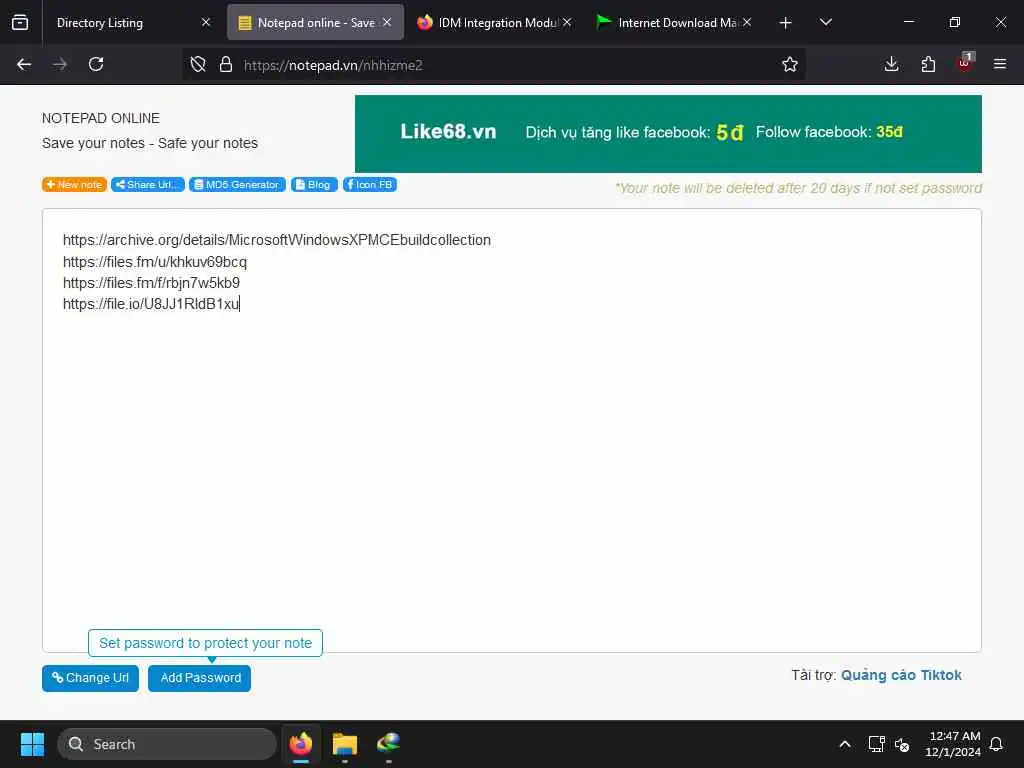
Task: Click the files.fm/f/rbjn7w5kb9 line
Action: tap(152, 283)
